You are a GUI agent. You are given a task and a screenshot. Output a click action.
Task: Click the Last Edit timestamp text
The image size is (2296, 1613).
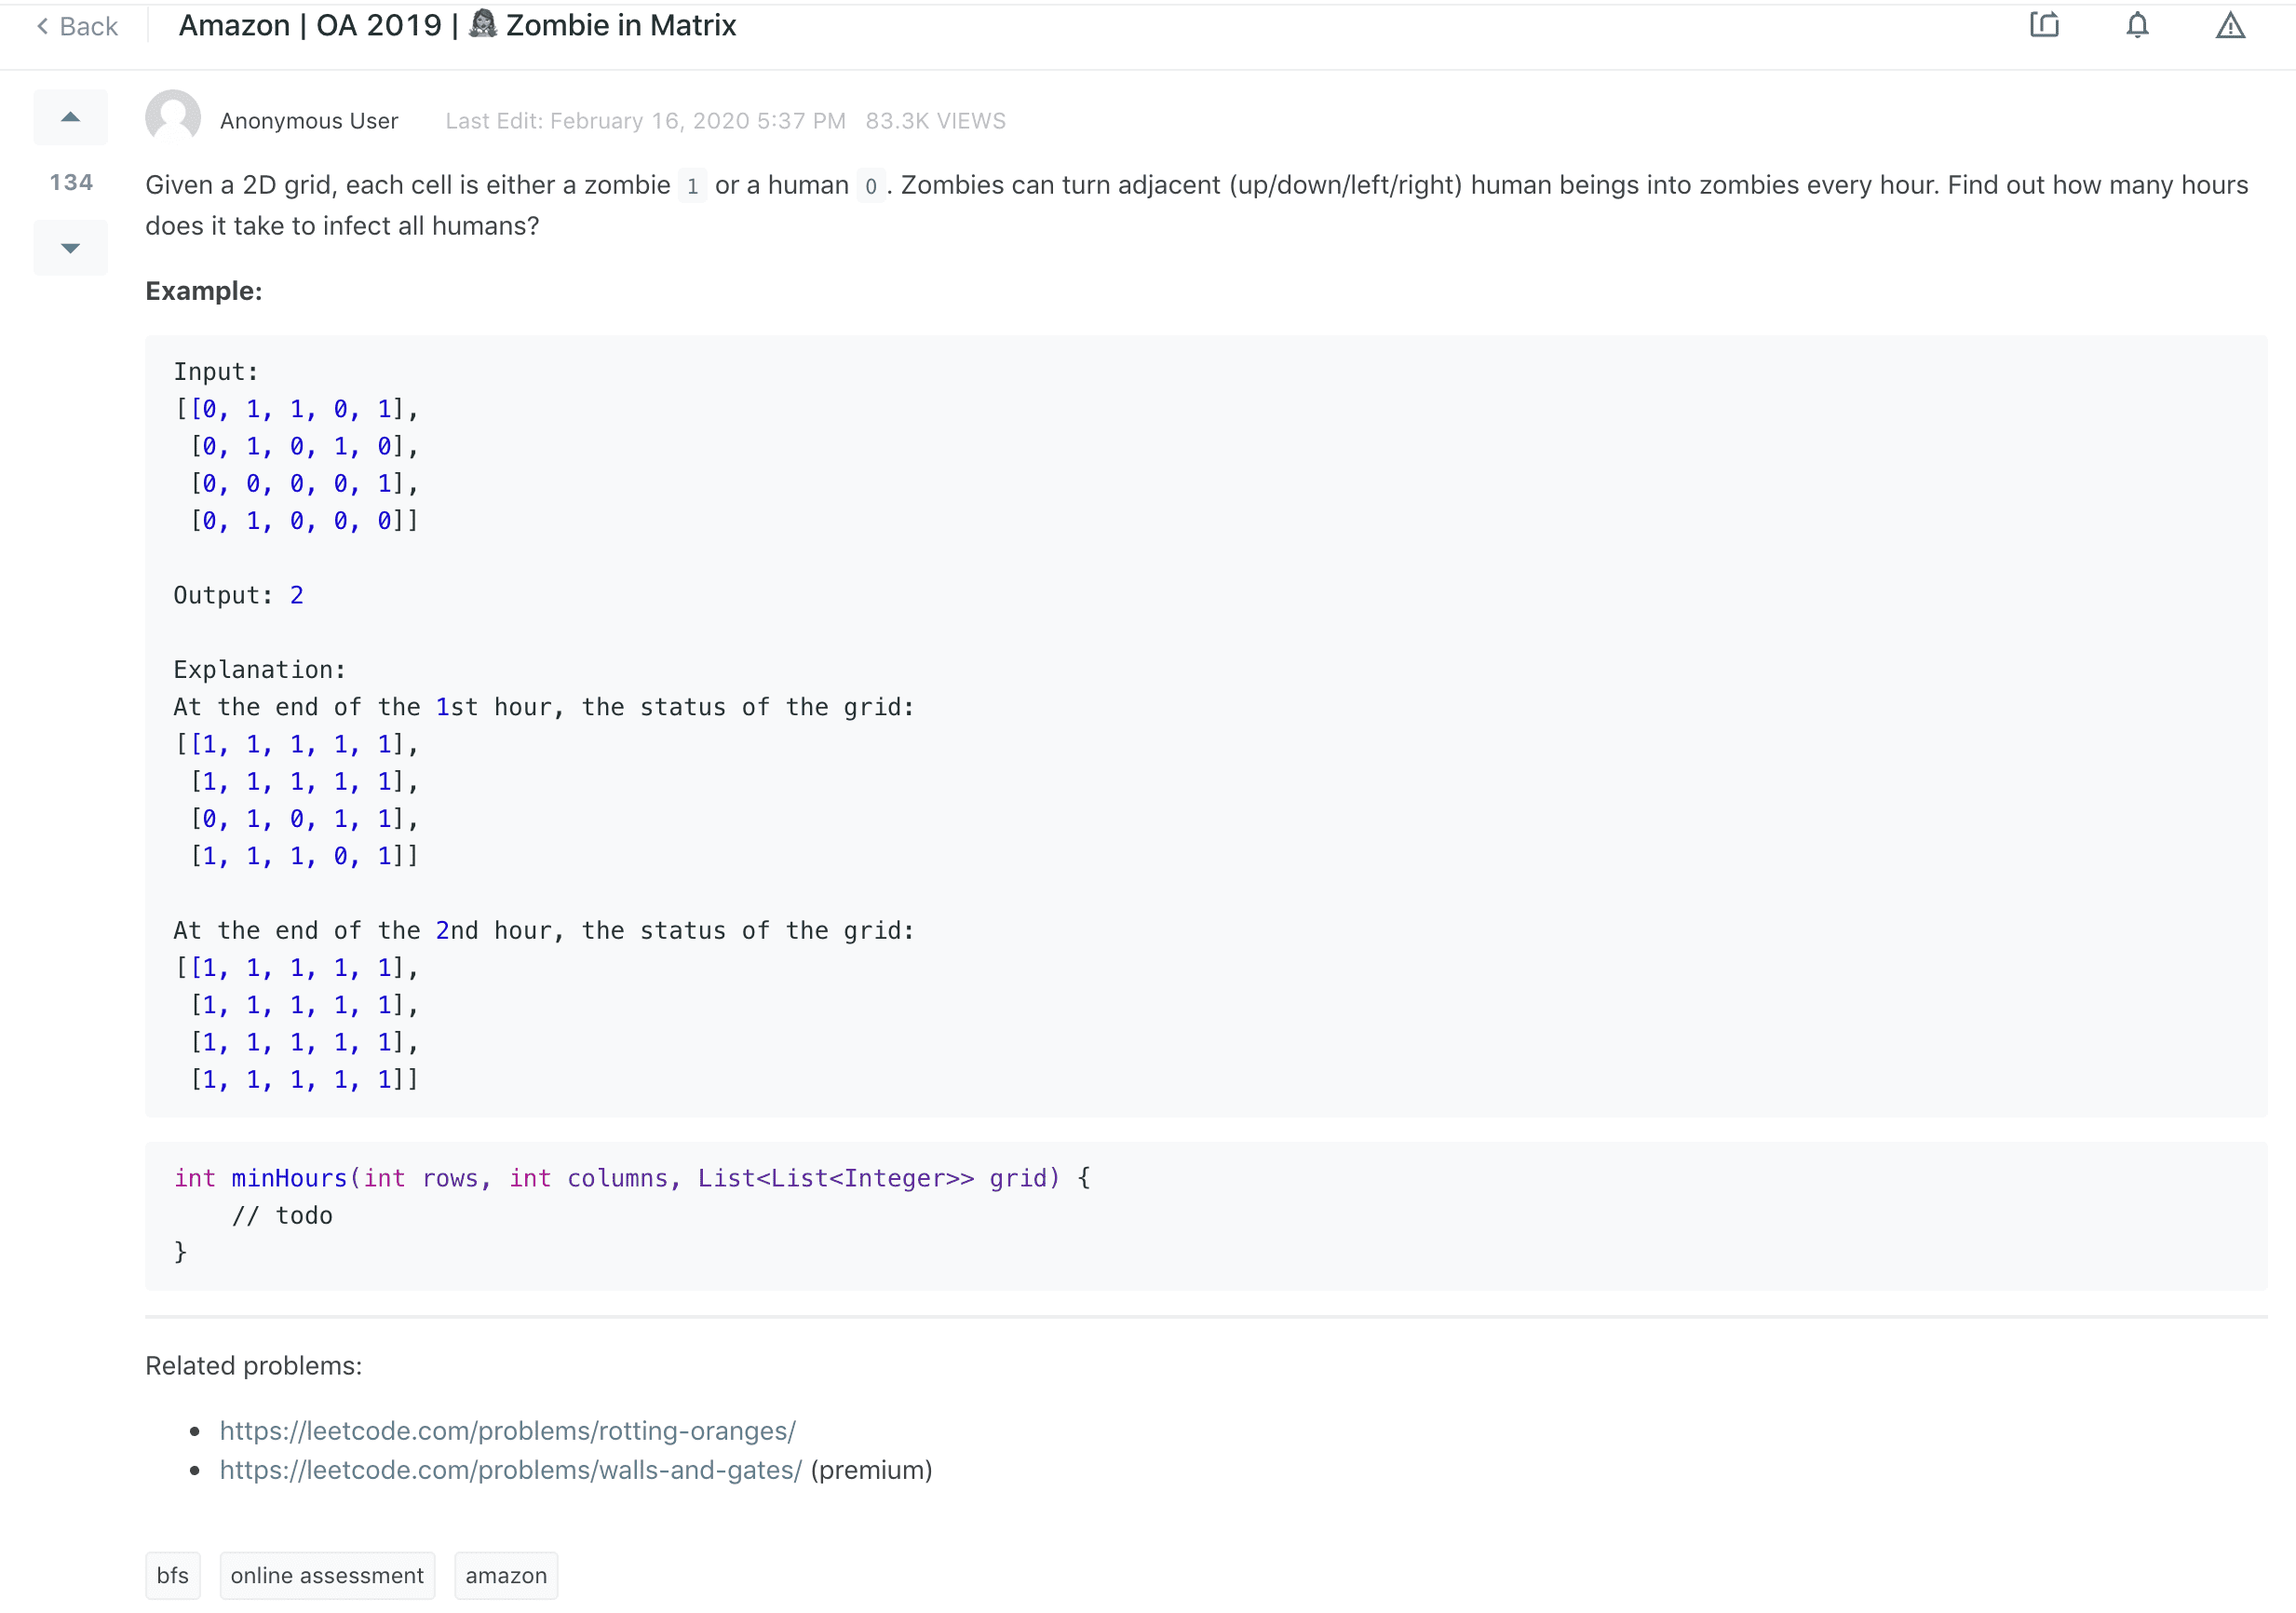tap(645, 121)
